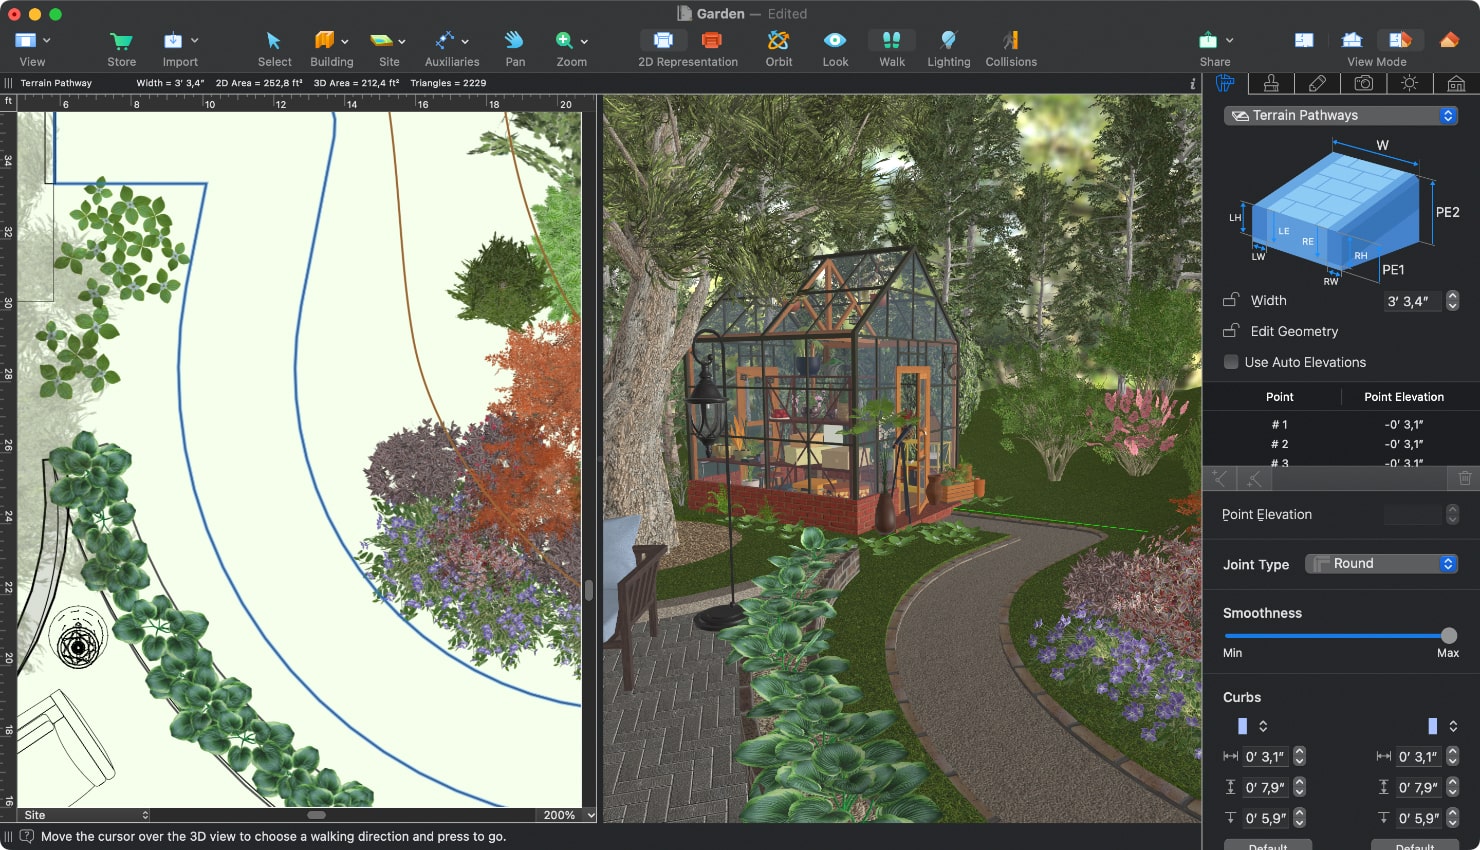Select point # 1 row
The width and height of the screenshot is (1480, 850).
(1341, 424)
